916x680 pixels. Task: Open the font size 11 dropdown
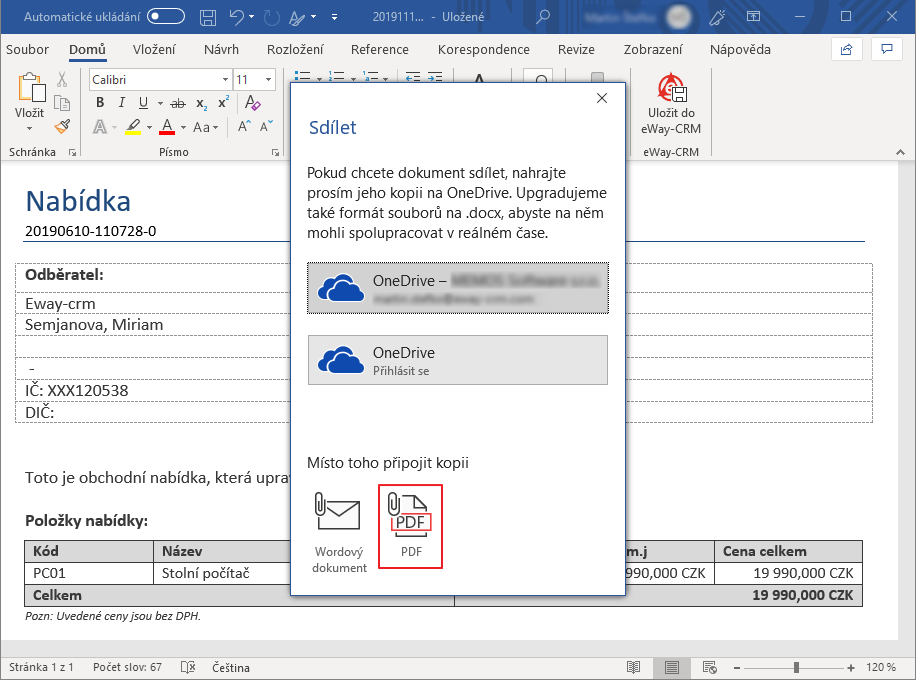click(x=268, y=79)
